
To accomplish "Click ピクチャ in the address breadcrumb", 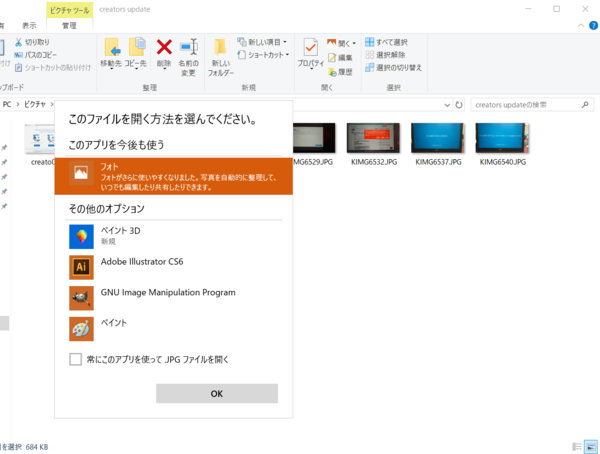I will click(35, 105).
